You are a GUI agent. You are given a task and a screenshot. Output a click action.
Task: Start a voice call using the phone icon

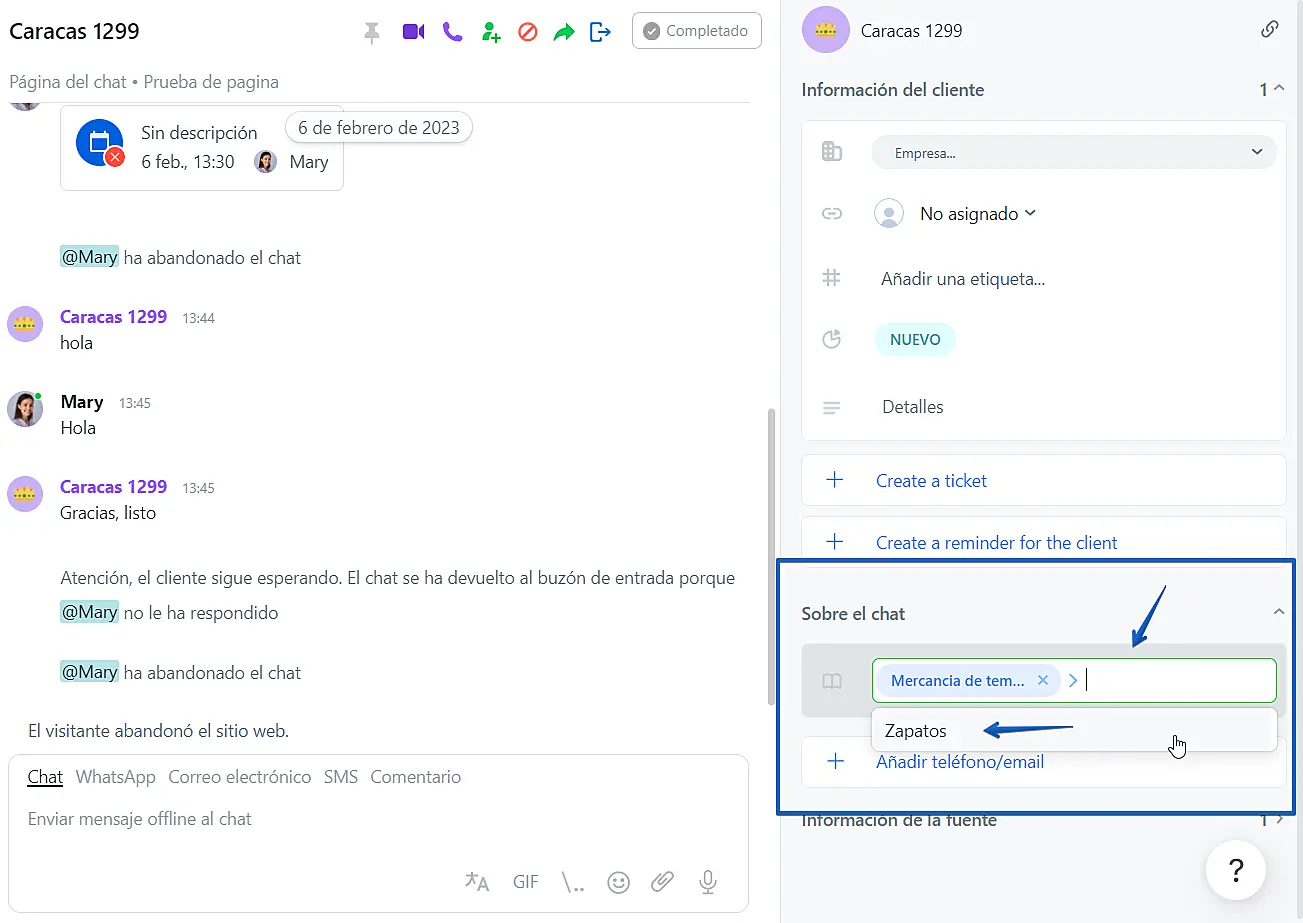453,32
